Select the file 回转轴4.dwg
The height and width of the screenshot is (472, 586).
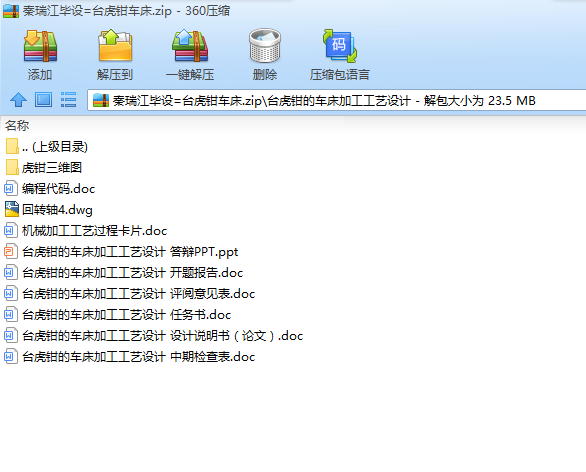point(49,209)
